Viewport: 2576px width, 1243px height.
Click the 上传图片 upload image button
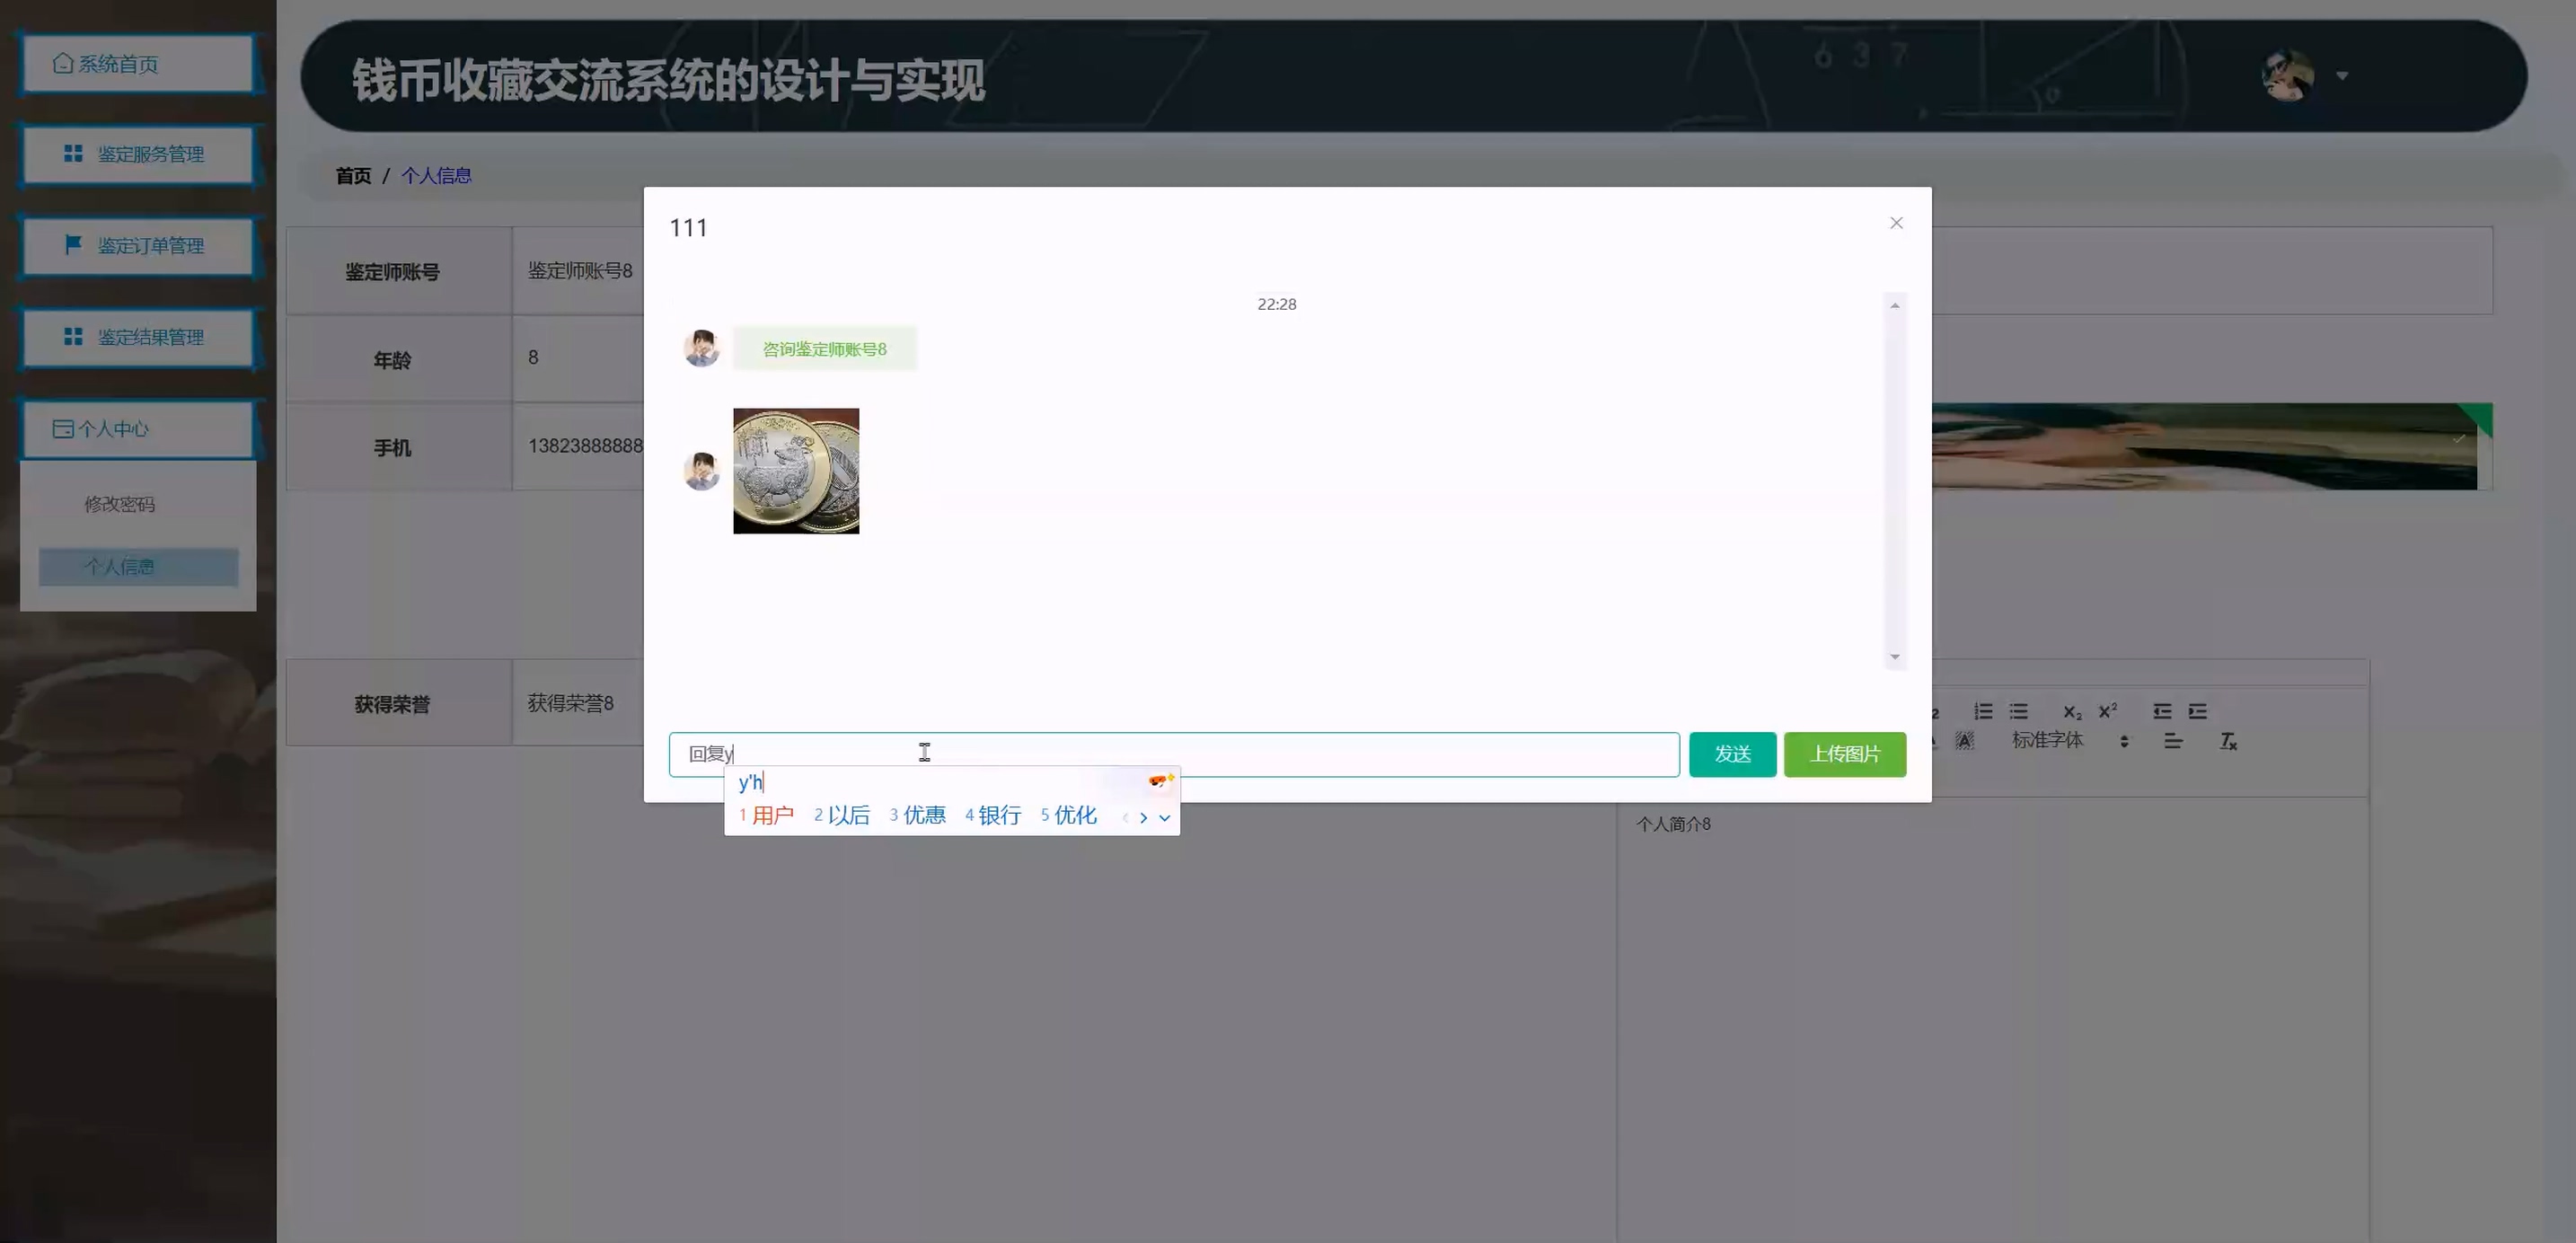1844,754
